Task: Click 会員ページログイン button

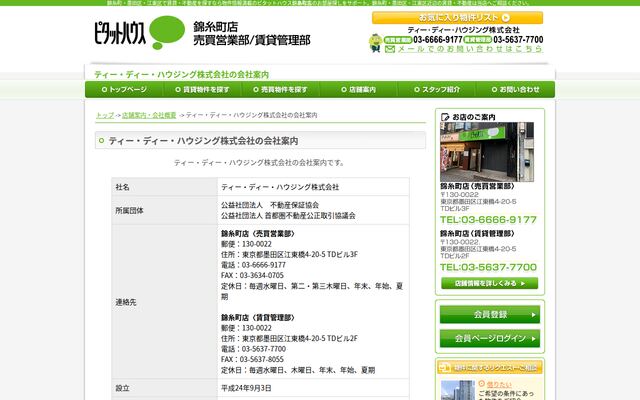Action: pos(490,338)
